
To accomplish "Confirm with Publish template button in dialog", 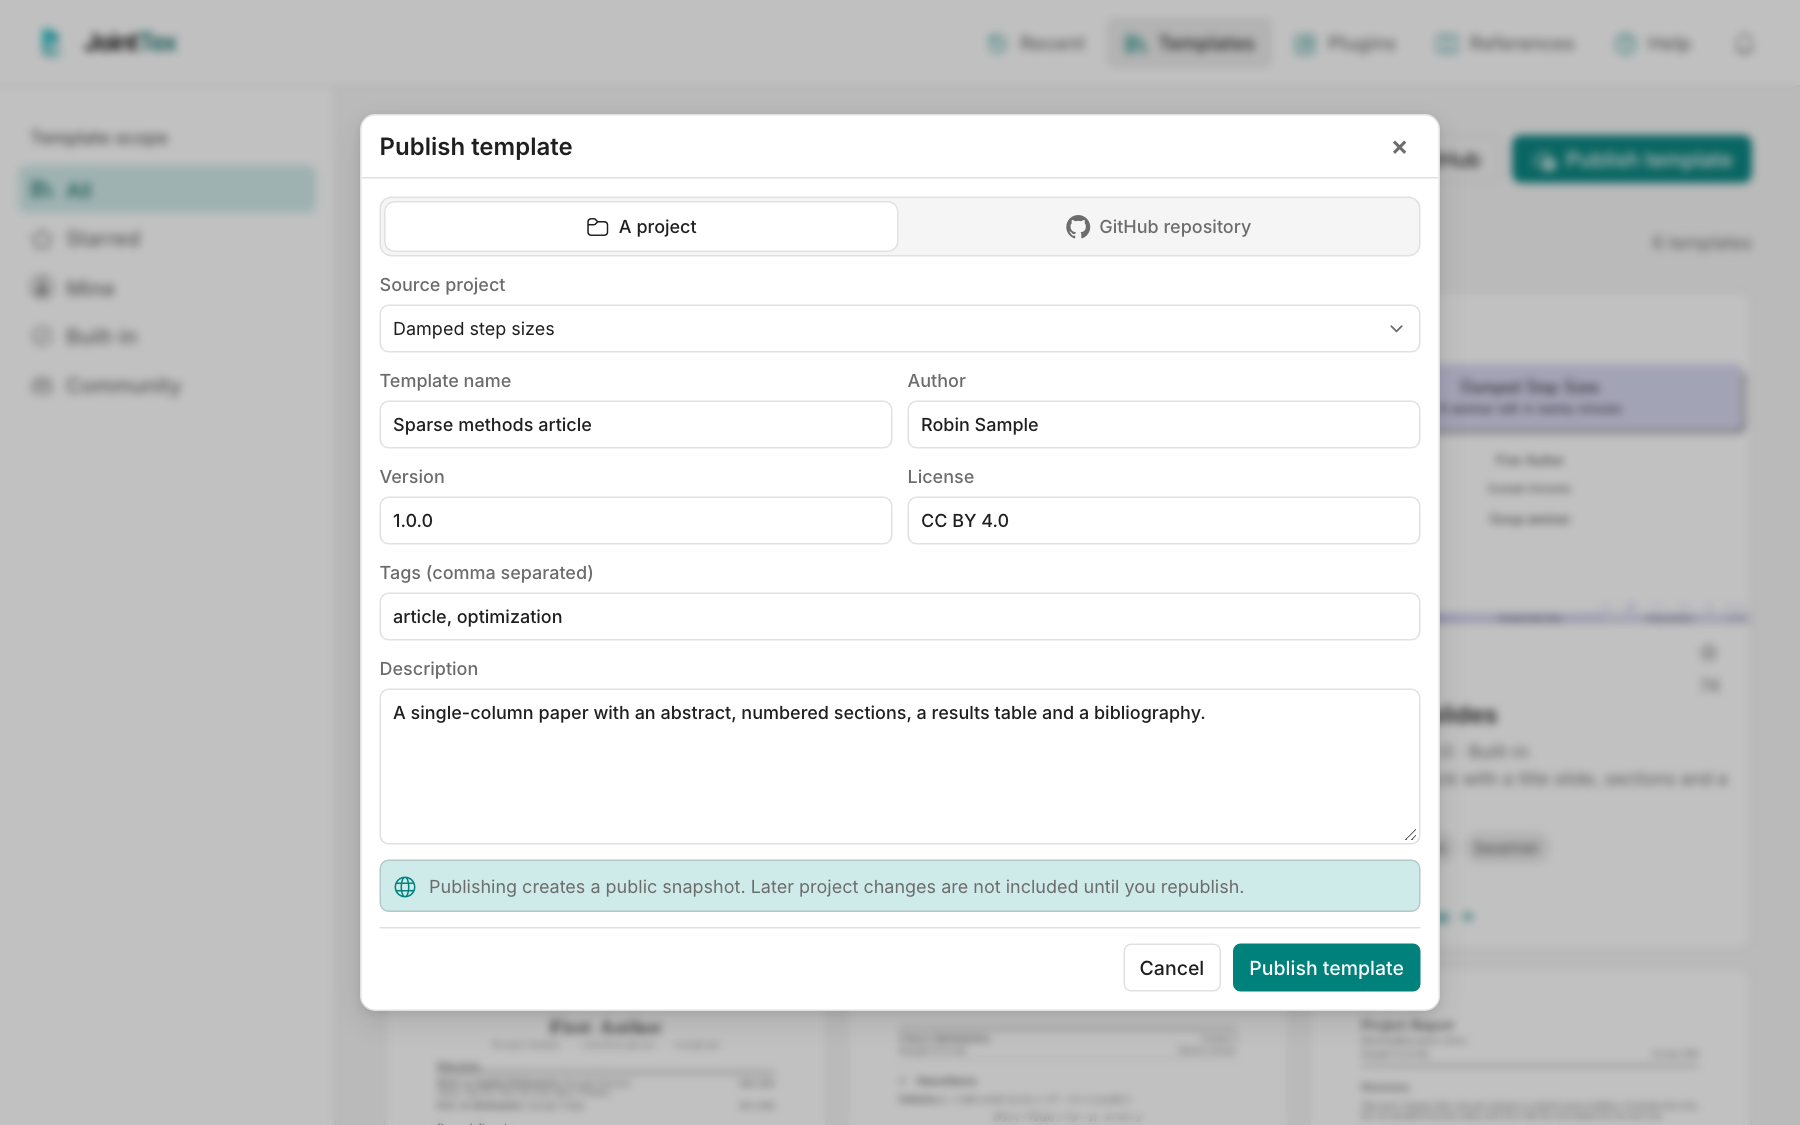I will (x=1326, y=968).
